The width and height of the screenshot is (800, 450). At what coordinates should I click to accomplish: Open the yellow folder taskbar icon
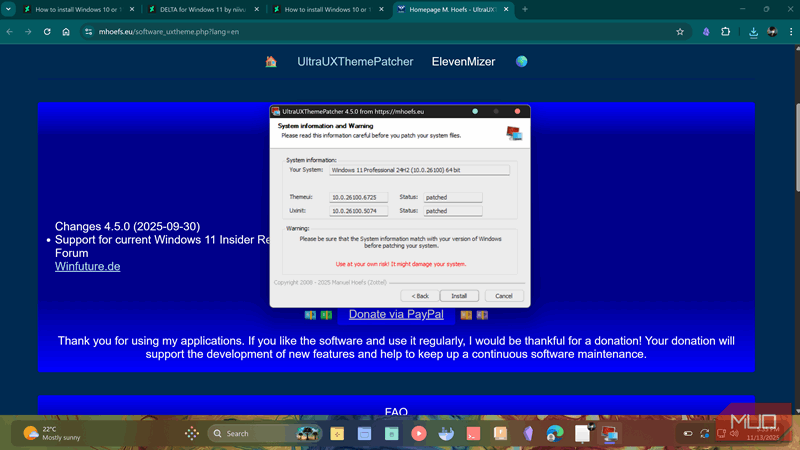[x=337, y=434]
